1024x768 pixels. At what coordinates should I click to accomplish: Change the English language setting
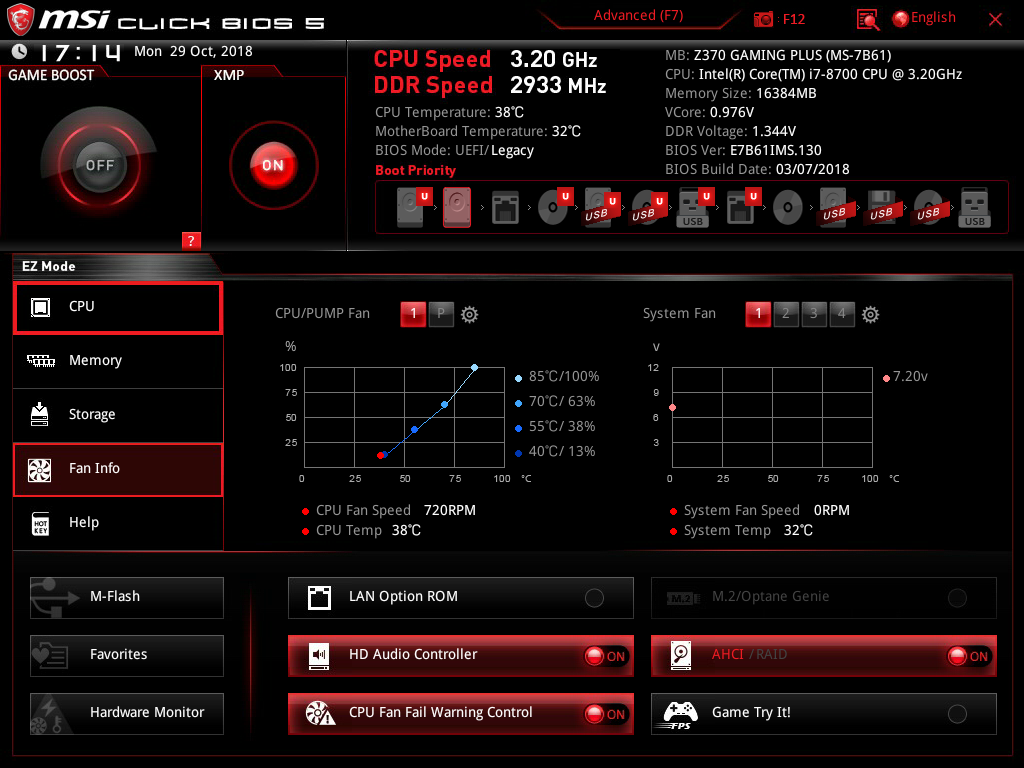[x=924, y=18]
